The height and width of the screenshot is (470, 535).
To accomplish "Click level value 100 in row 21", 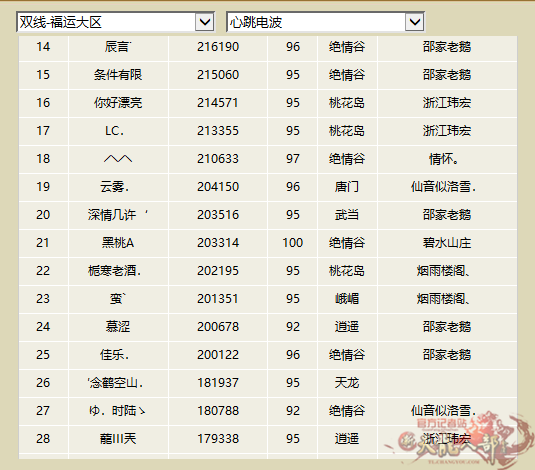I will point(293,243).
